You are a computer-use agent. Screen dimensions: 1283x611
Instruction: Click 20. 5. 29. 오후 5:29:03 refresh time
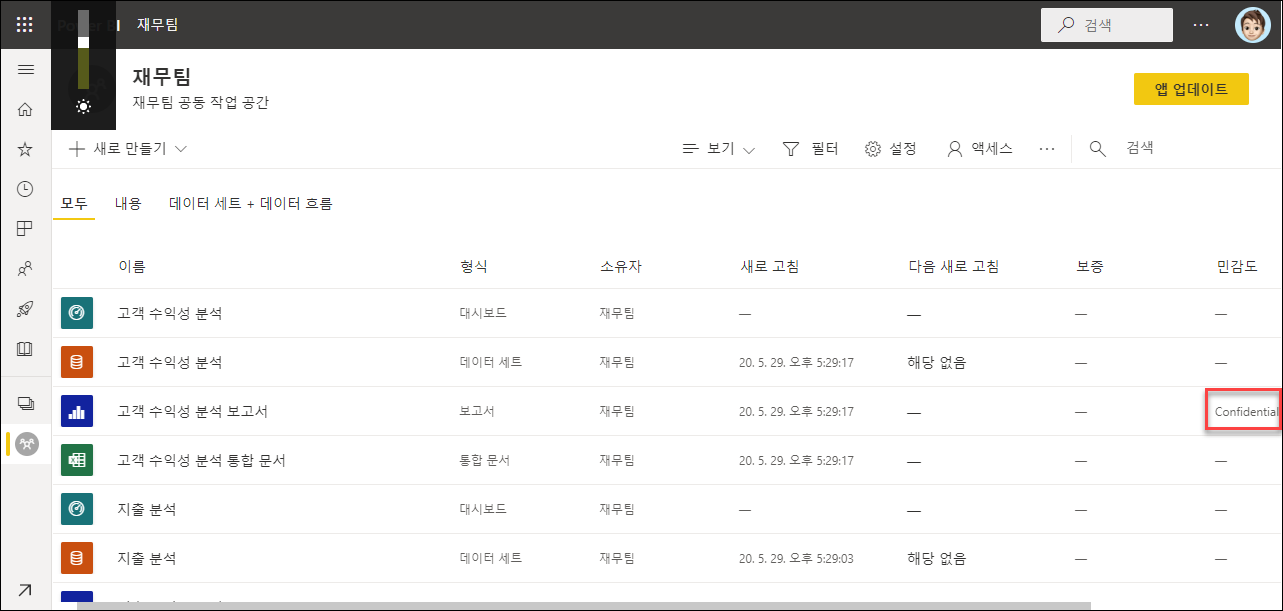coord(796,558)
